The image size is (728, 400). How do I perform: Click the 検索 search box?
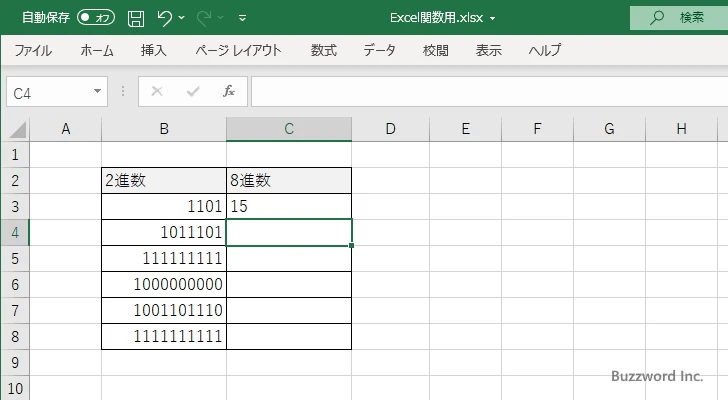pos(679,18)
